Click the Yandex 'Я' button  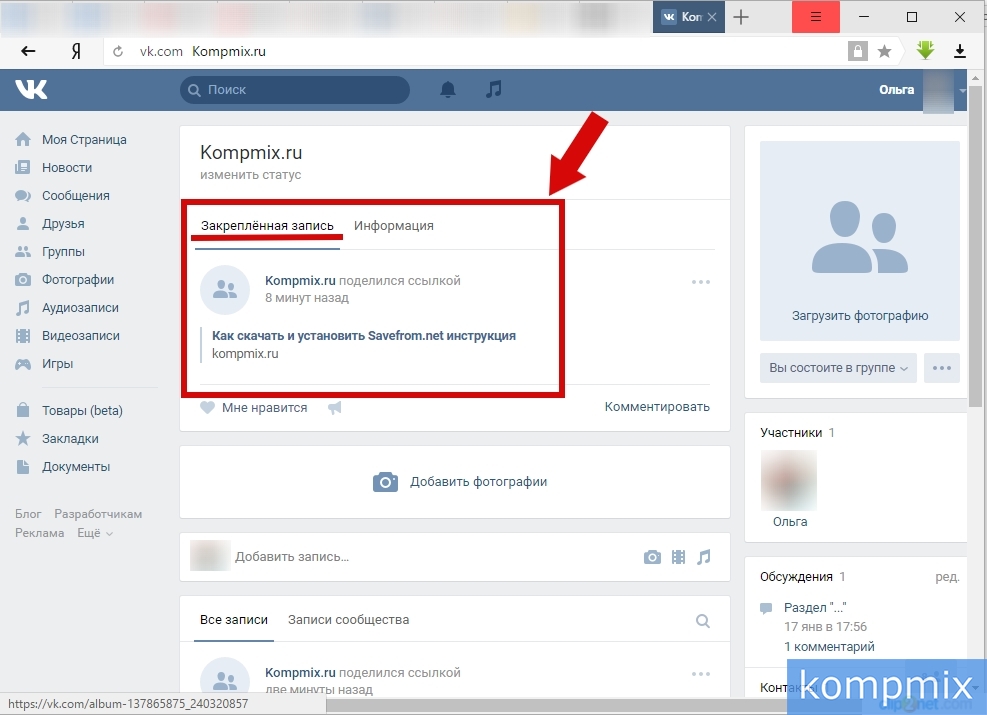click(76, 51)
